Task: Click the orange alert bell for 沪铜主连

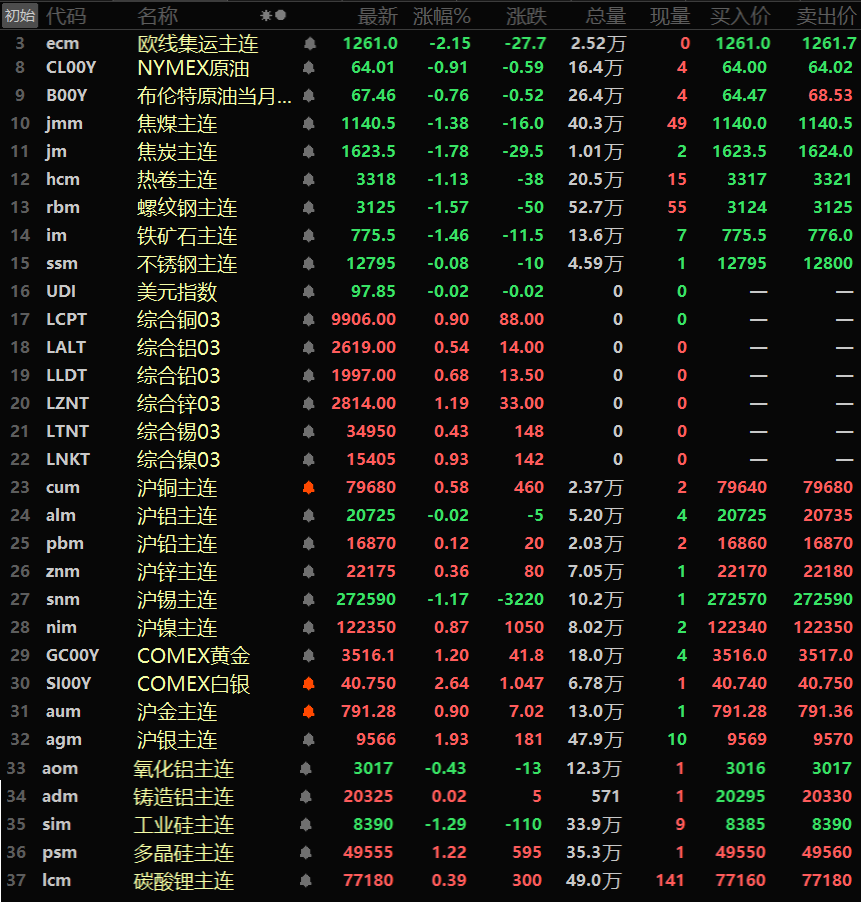Action: 309,488
